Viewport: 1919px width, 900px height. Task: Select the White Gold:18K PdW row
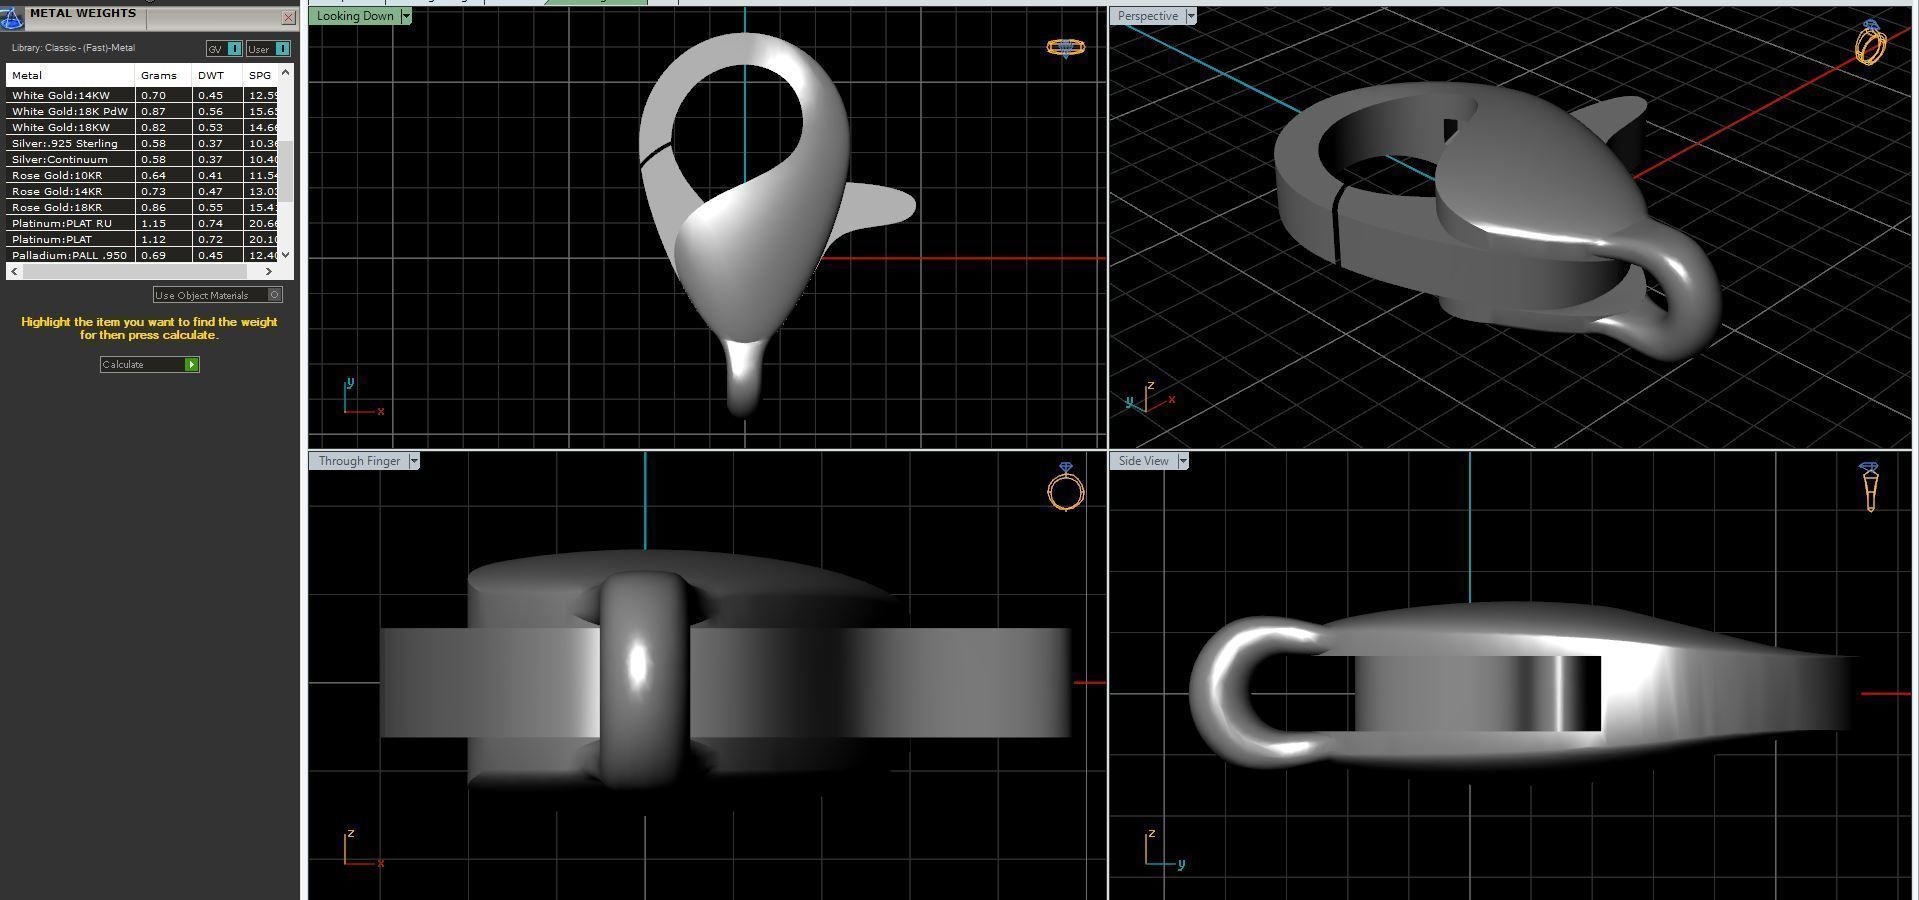[143, 111]
